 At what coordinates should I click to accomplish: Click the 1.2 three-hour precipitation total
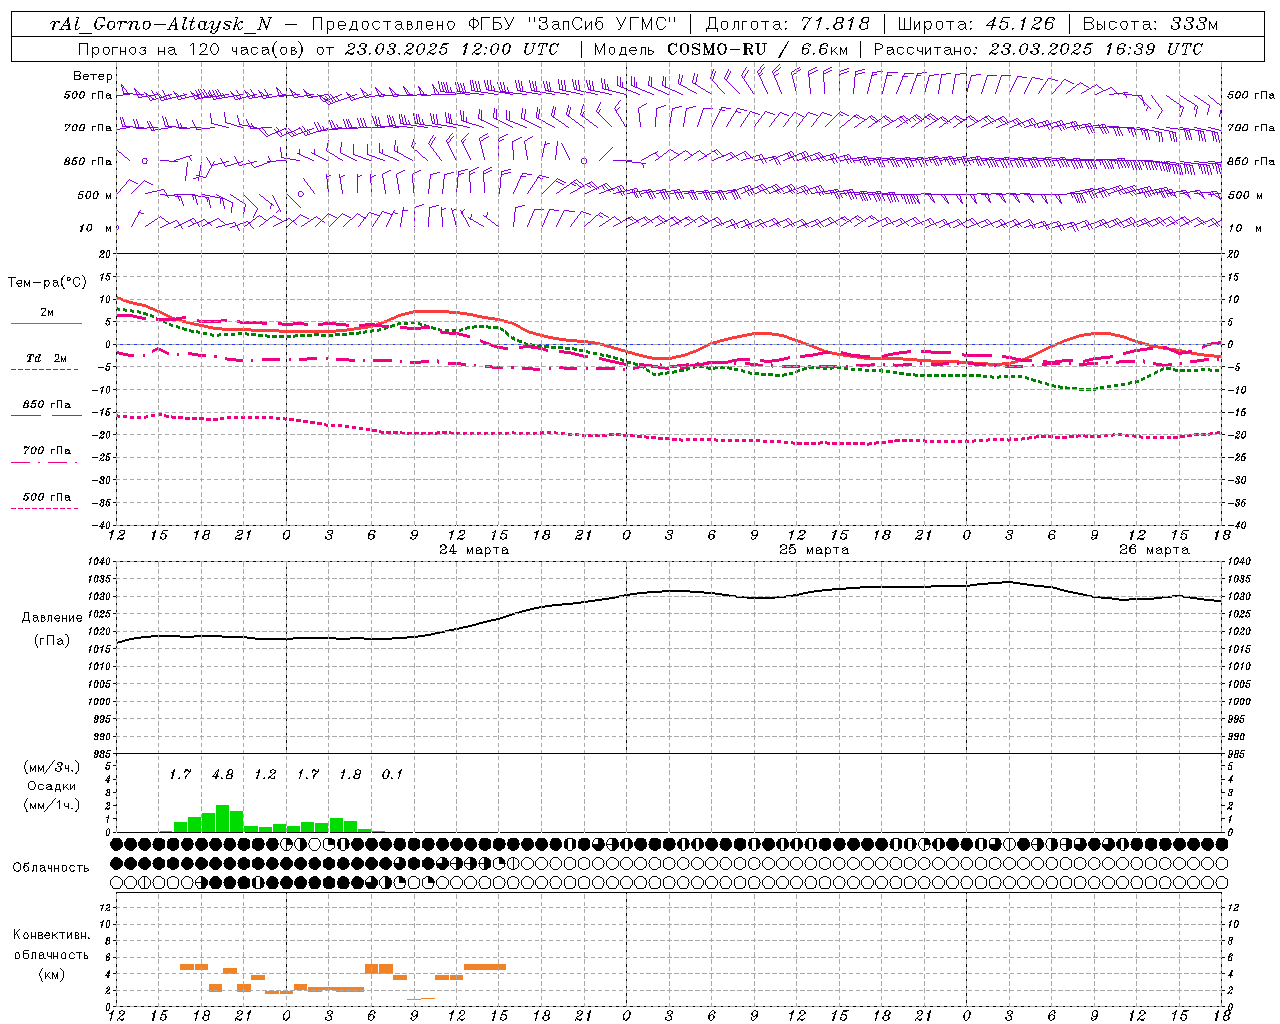pyautogui.click(x=265, y=775)
